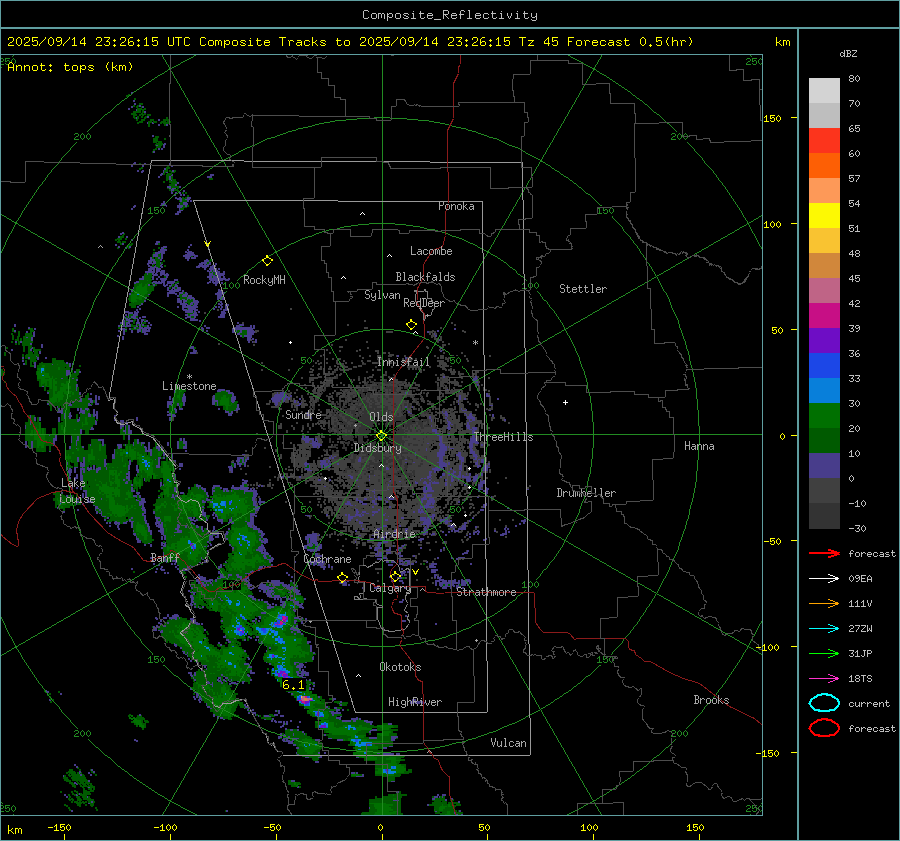Click the yellow diamond marker above RedDeer
900x841 pixels.
pyautogui.click(x=411, y=325)
